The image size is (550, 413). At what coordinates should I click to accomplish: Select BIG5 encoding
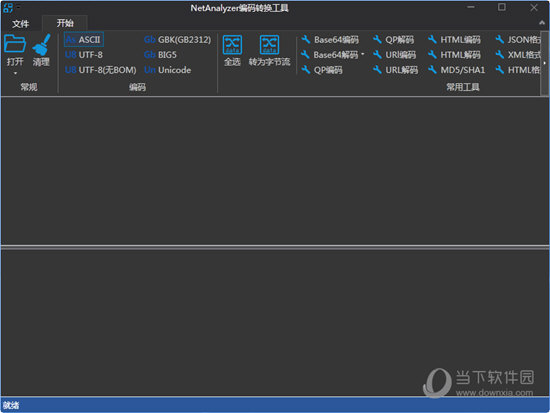coord(160,55)
